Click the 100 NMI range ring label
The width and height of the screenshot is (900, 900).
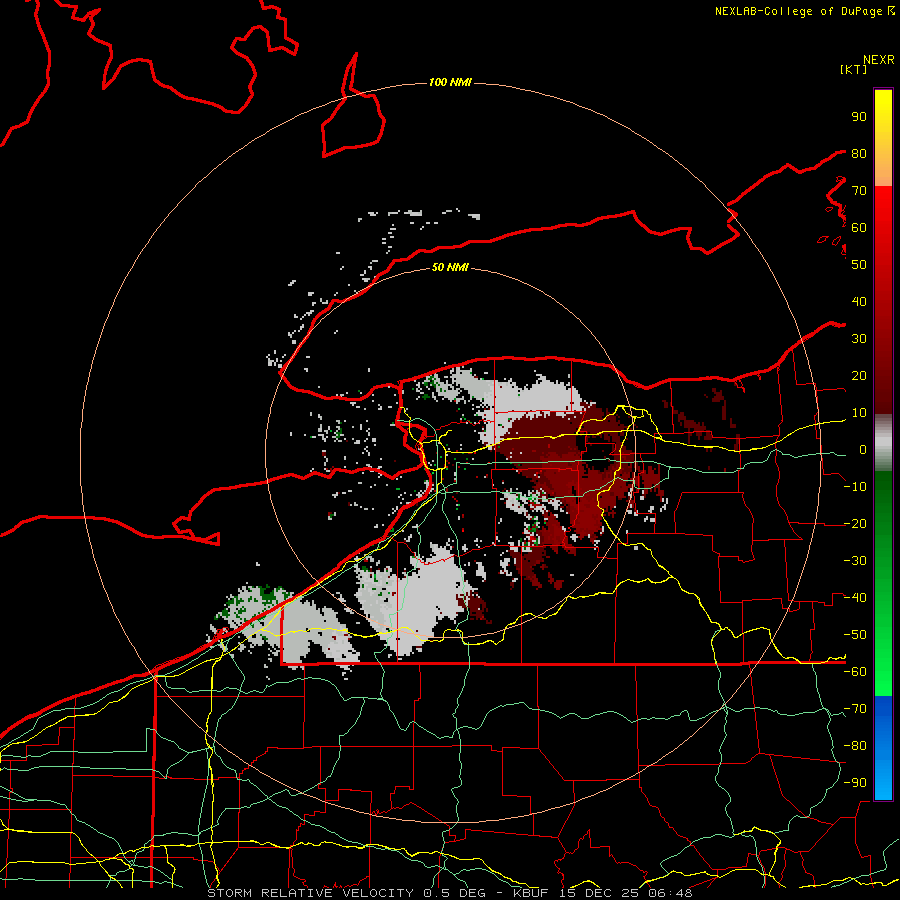click(x=450, y=83)
